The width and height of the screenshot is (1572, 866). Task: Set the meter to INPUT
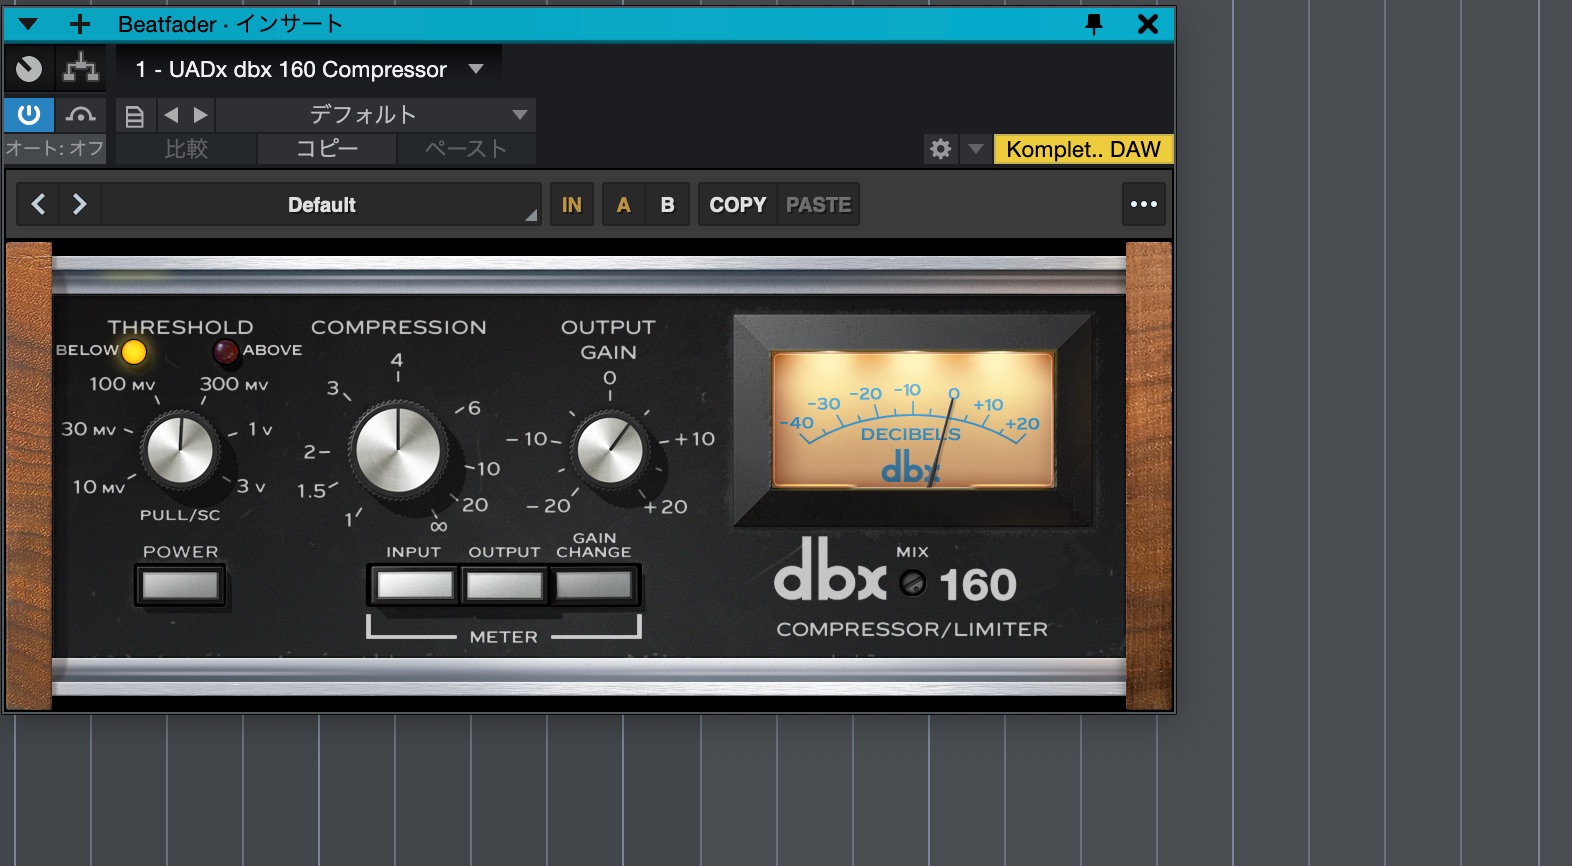coord(414,585)
